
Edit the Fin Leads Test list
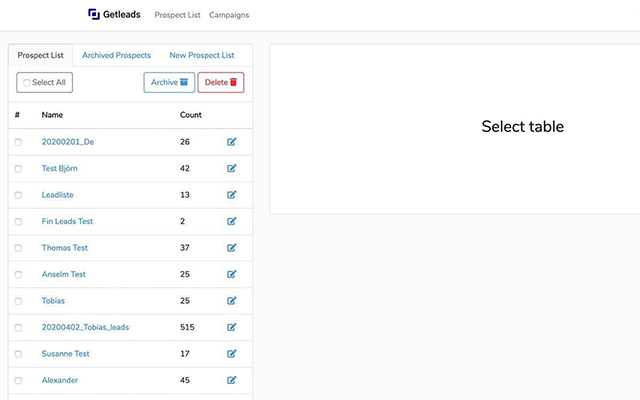click(x=231, y=221)
